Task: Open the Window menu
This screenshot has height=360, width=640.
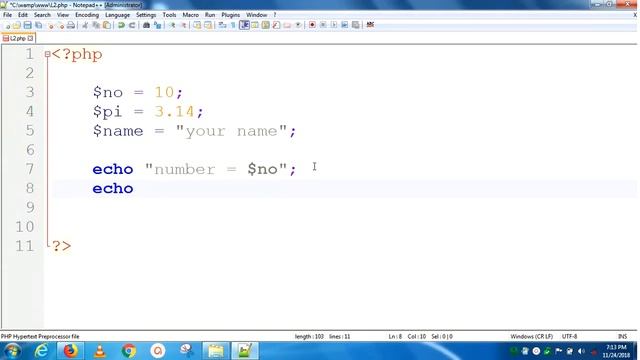Action: coord(256,15)
